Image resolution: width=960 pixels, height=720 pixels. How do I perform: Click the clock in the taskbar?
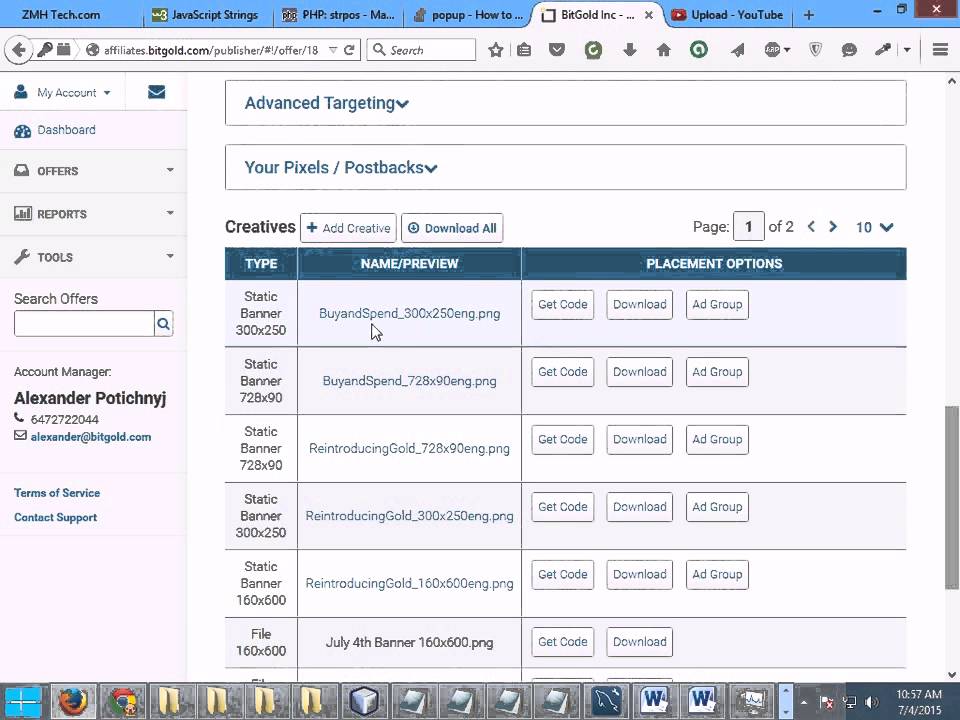tap(919, 702)
